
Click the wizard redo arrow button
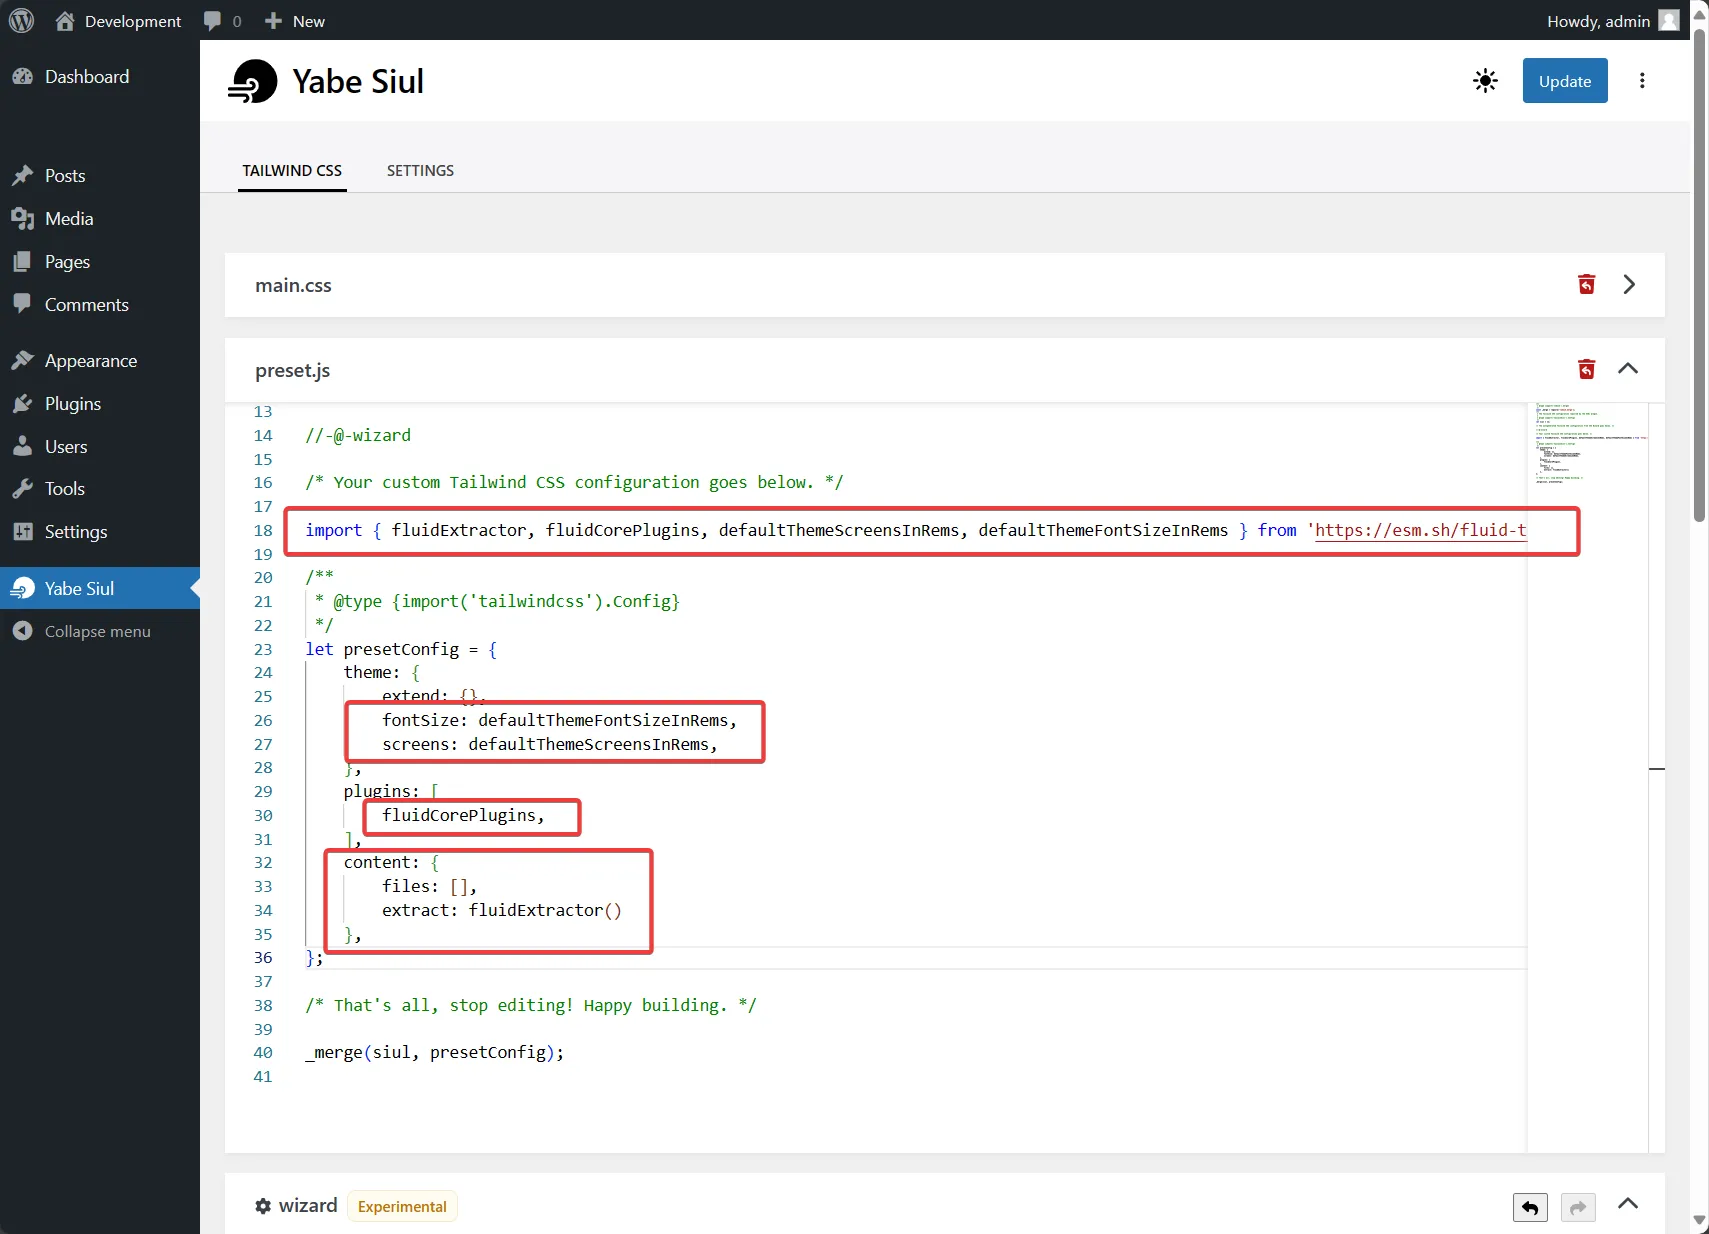(1578, 1208)
